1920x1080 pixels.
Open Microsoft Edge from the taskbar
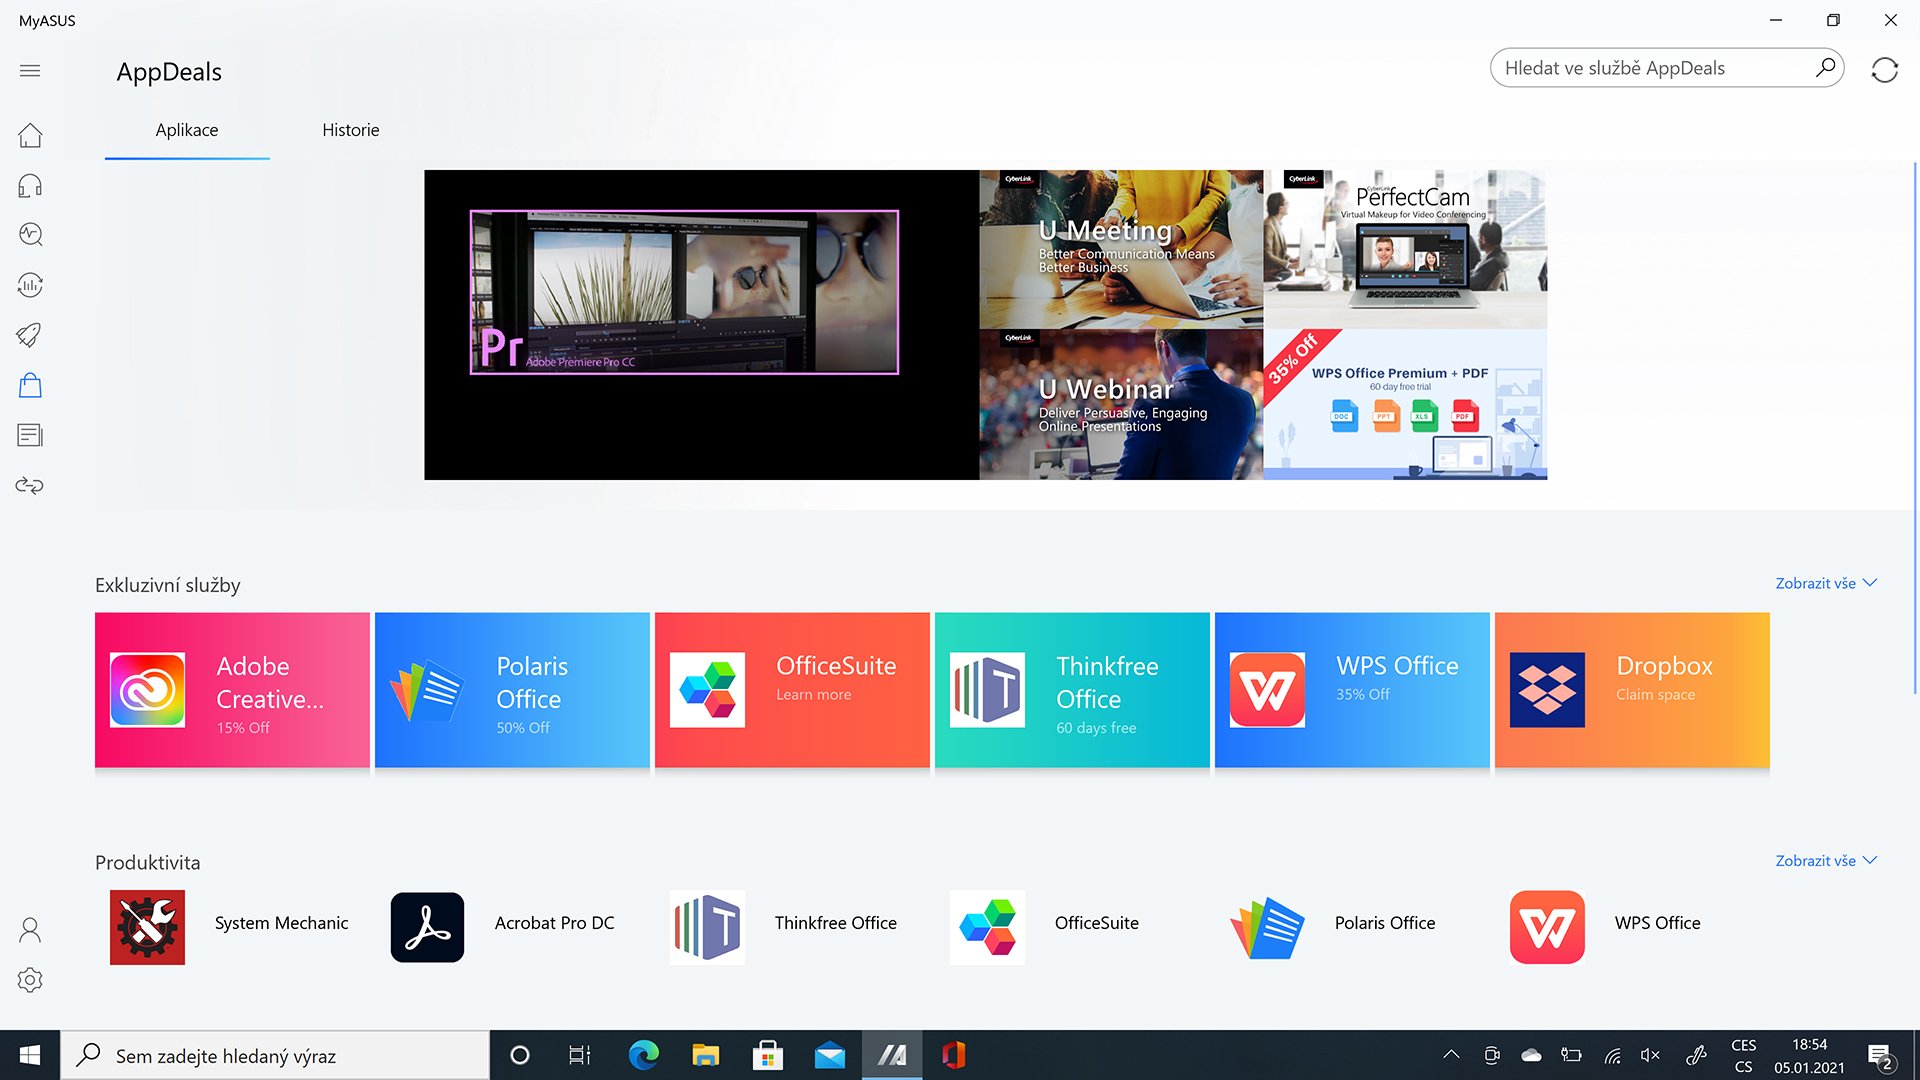(643, 1055)
